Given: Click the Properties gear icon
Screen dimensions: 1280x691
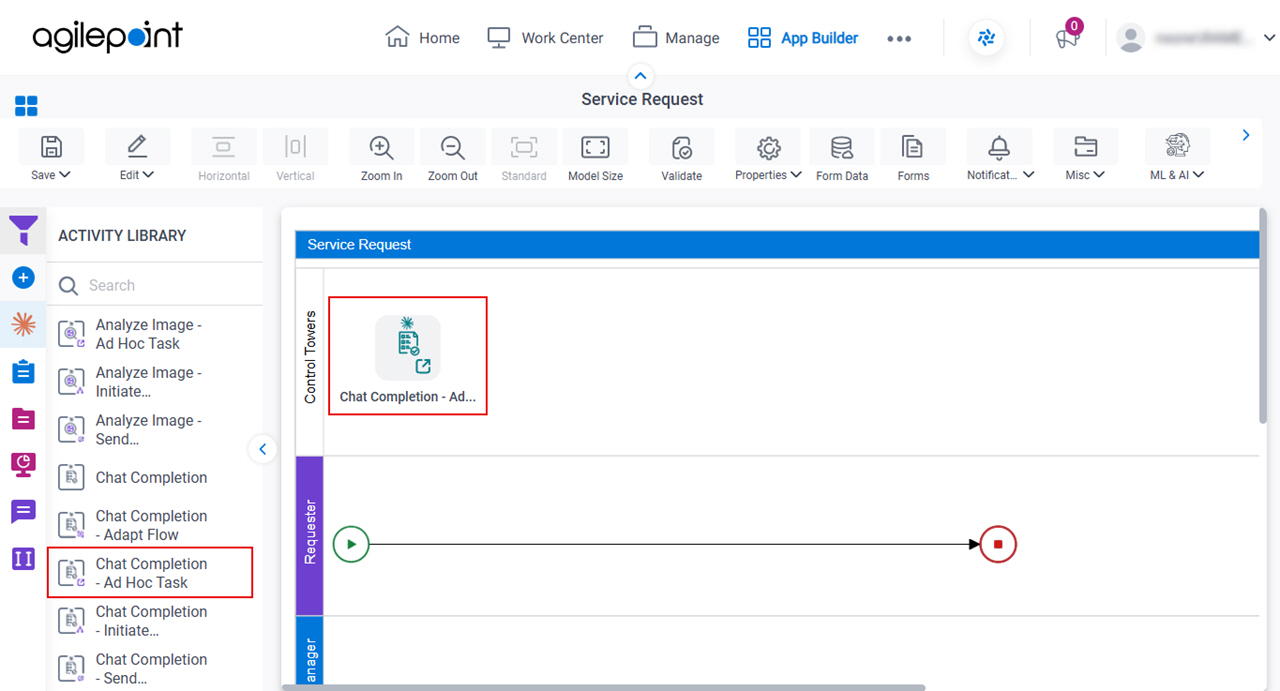Looking at the screenshot, I should pos(768,148).
